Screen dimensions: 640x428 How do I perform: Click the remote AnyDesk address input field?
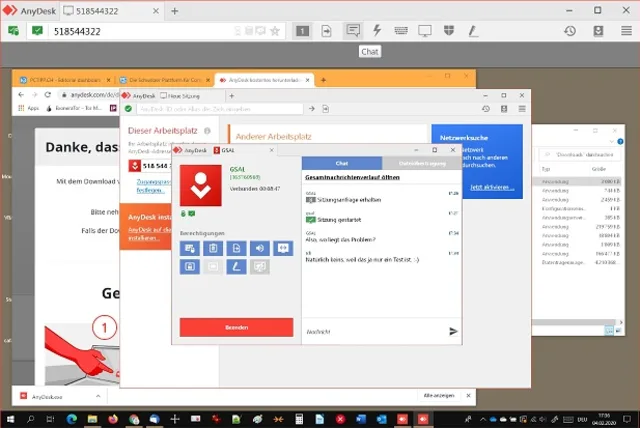click(220, 109)
